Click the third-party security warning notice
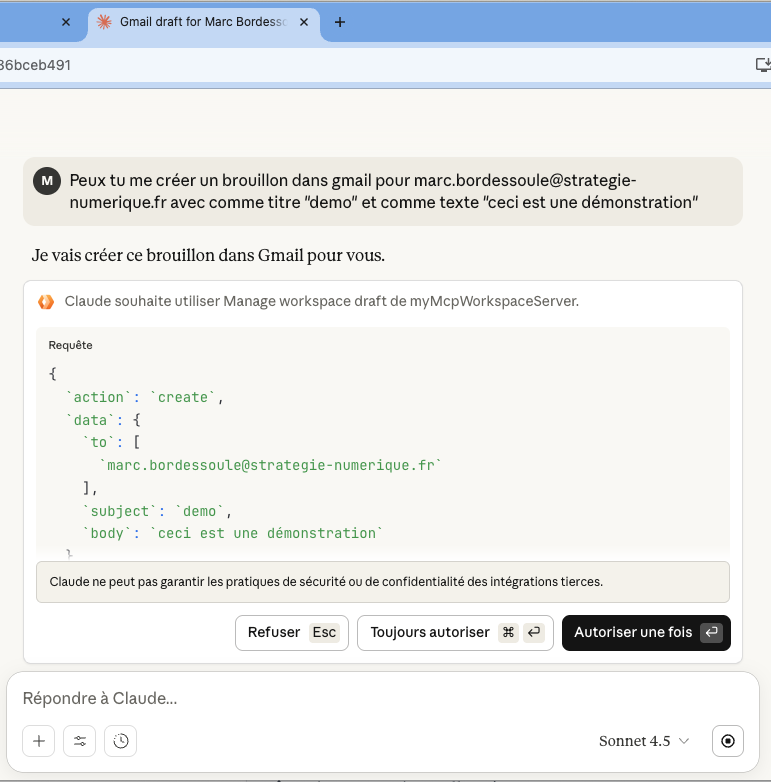Viewport: 771px width, 782px height. point(382,581)
